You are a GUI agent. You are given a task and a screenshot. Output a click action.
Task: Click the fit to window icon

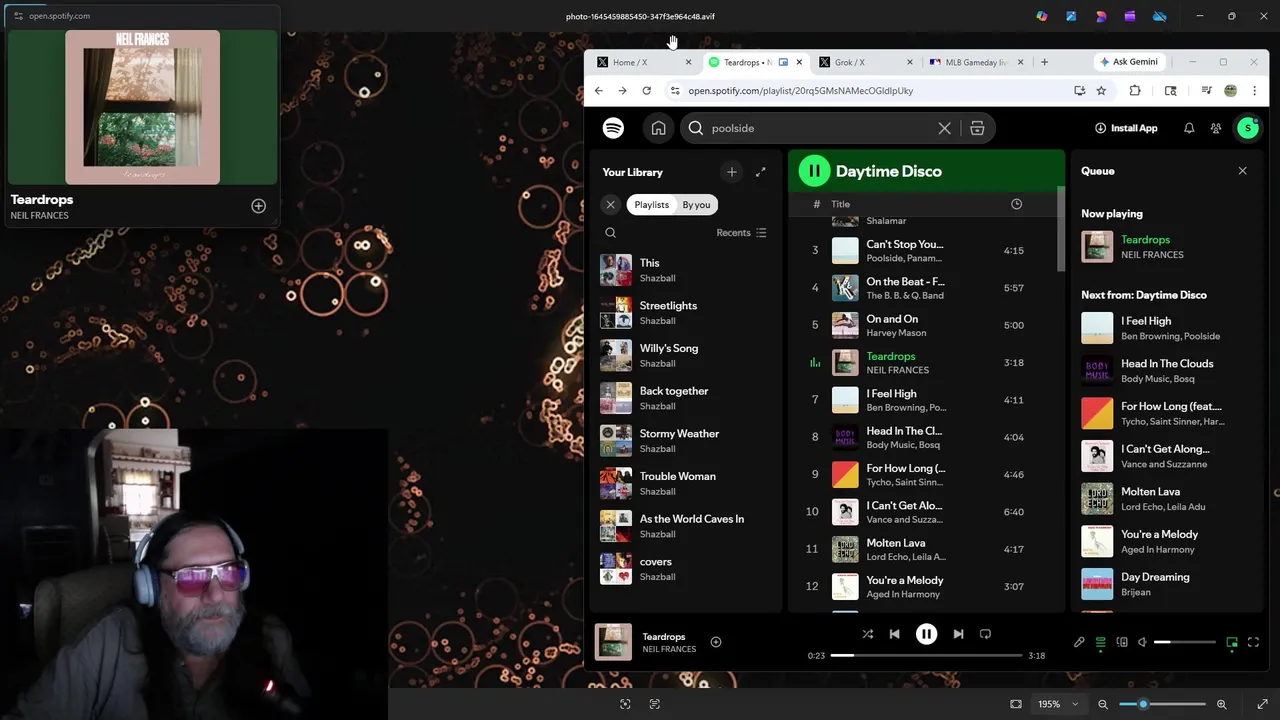click(x=1016, y=704)
